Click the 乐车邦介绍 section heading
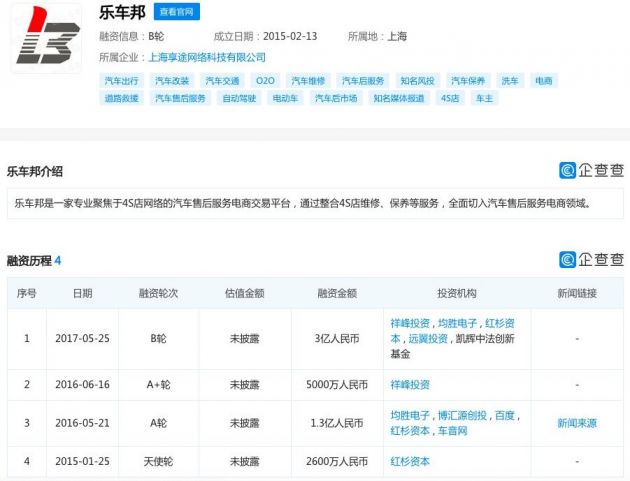The height and width of the screenshot is (481, 630). (x=35, y=172)
